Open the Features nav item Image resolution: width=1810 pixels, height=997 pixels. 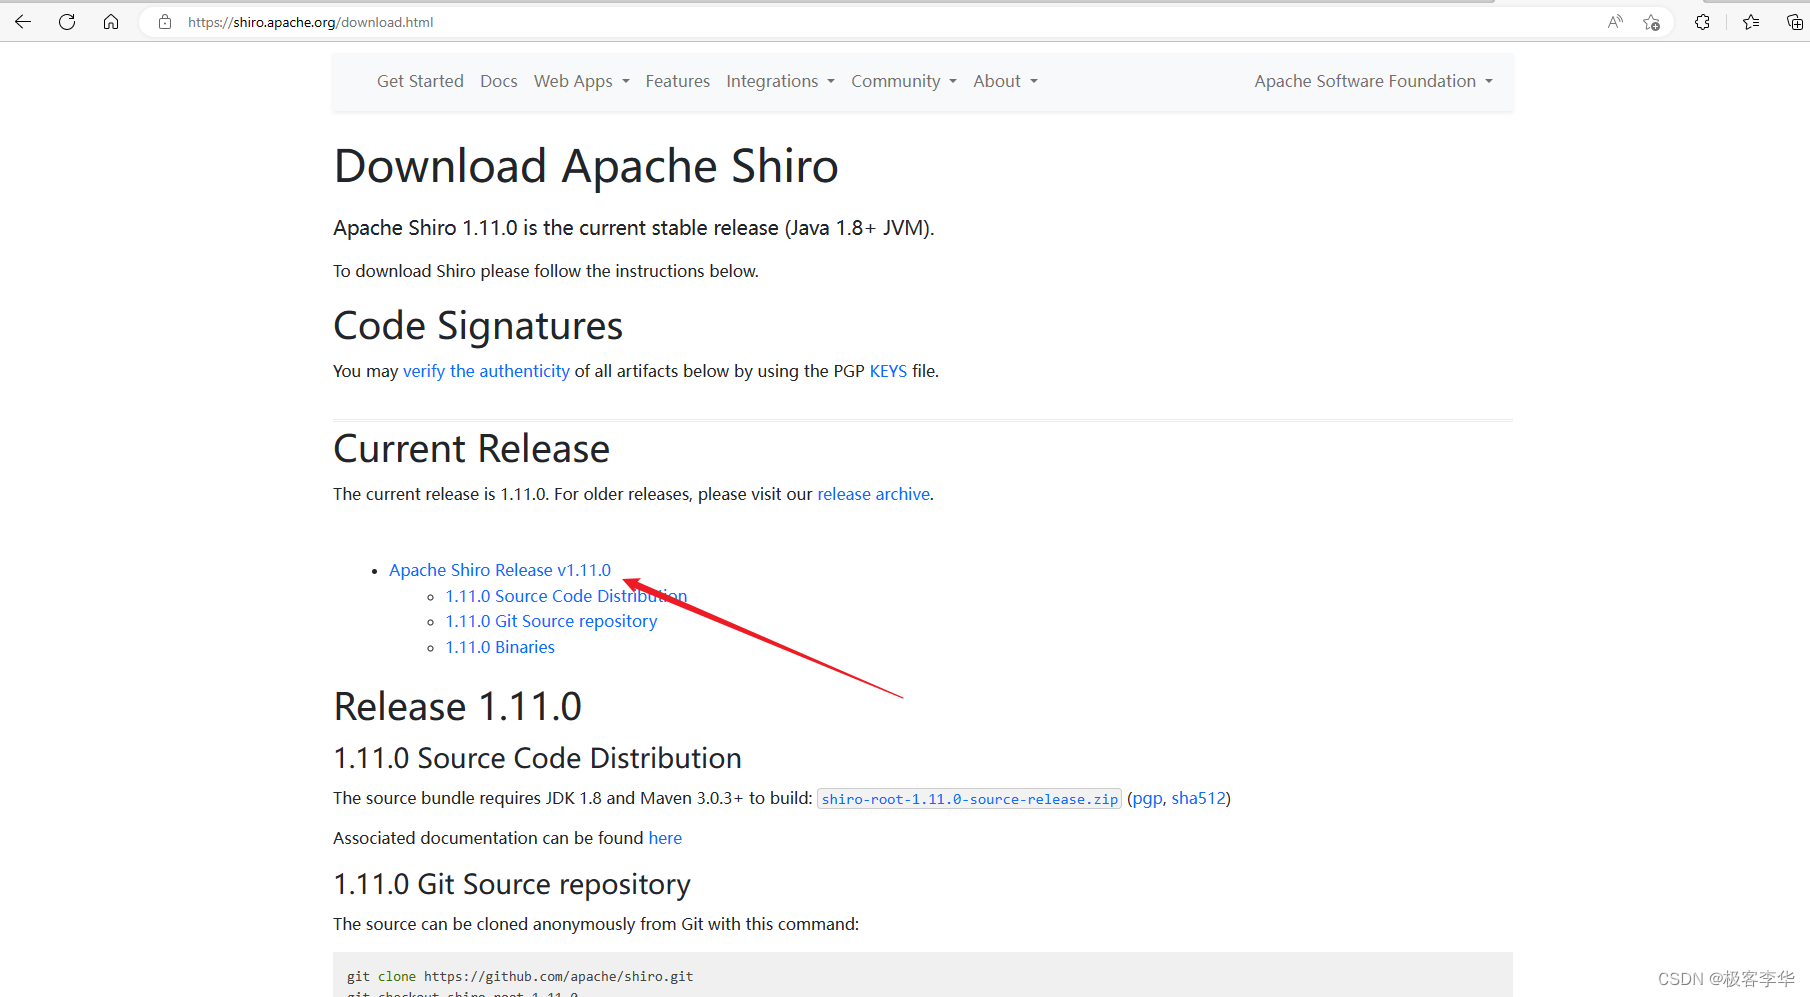[x=678, y=81]
